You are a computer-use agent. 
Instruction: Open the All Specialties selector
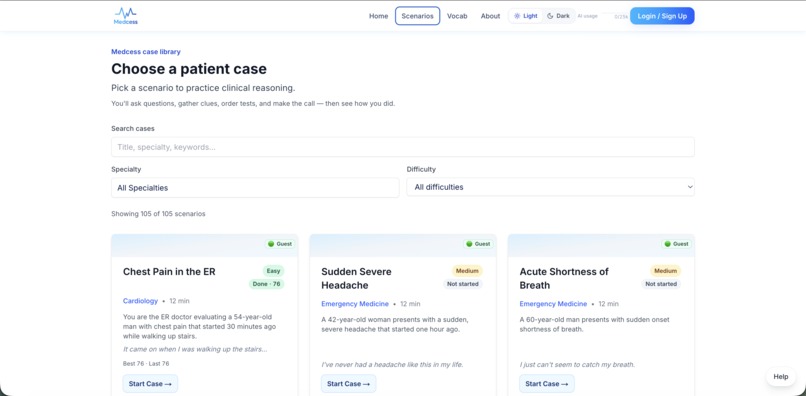255,188
